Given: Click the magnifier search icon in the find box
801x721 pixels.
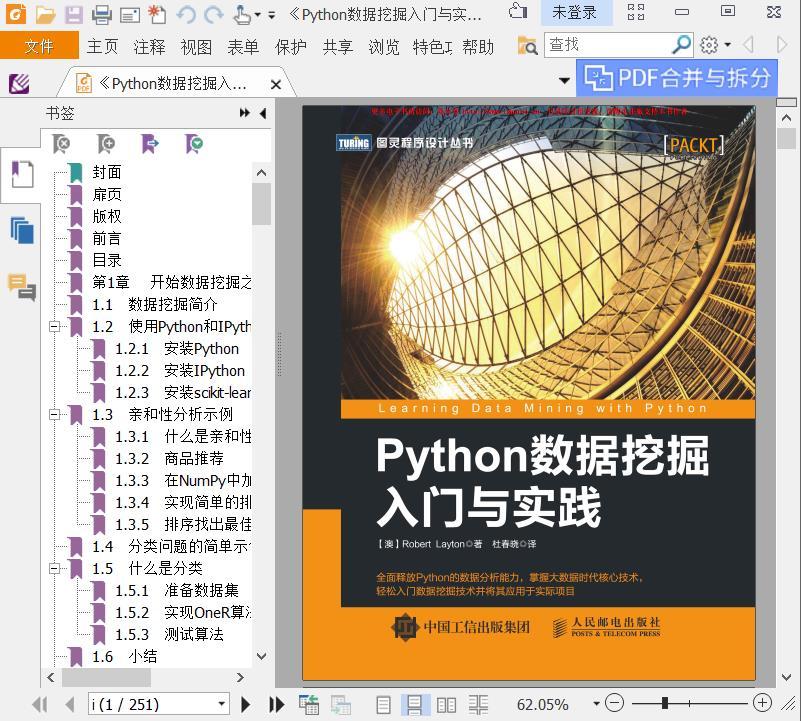Looking at the screenshot, I should click(x=682, y=45).
